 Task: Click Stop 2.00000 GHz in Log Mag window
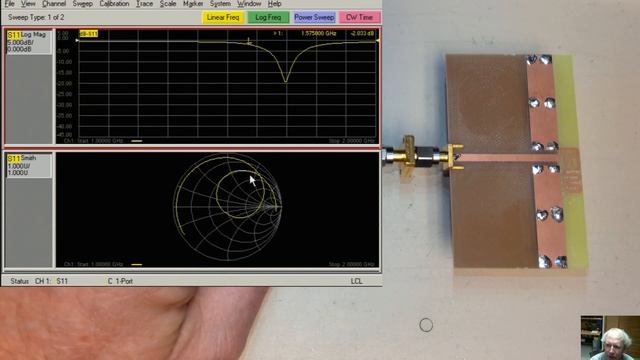[x=351, y=141]
